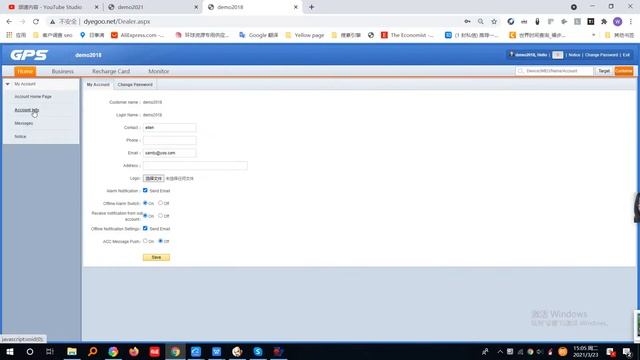The width and height of the screenshot is (640, 360).
Task: Click the GPS logo
Action: 29,55
